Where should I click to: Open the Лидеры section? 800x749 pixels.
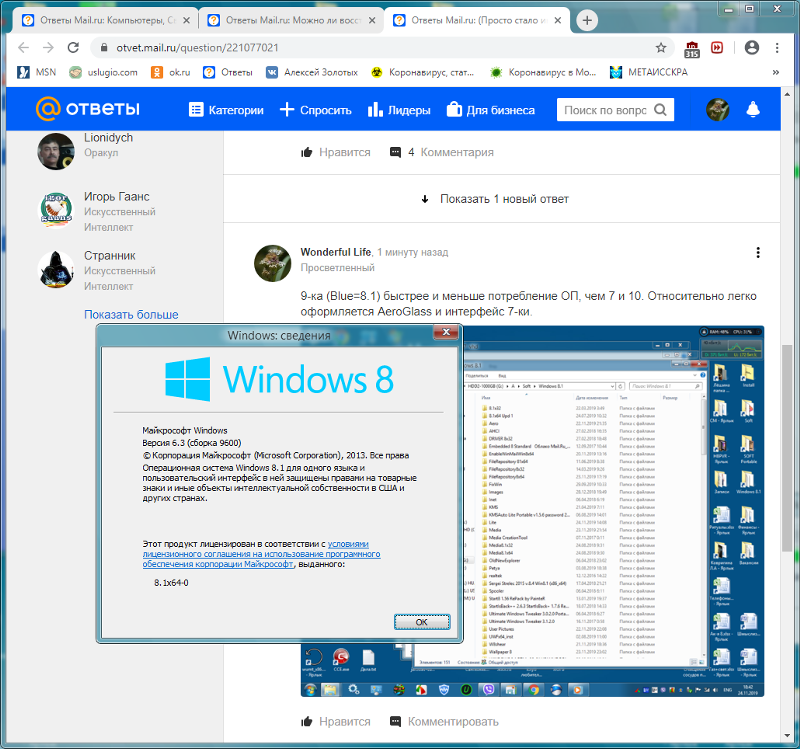click(x=399, y=110)
